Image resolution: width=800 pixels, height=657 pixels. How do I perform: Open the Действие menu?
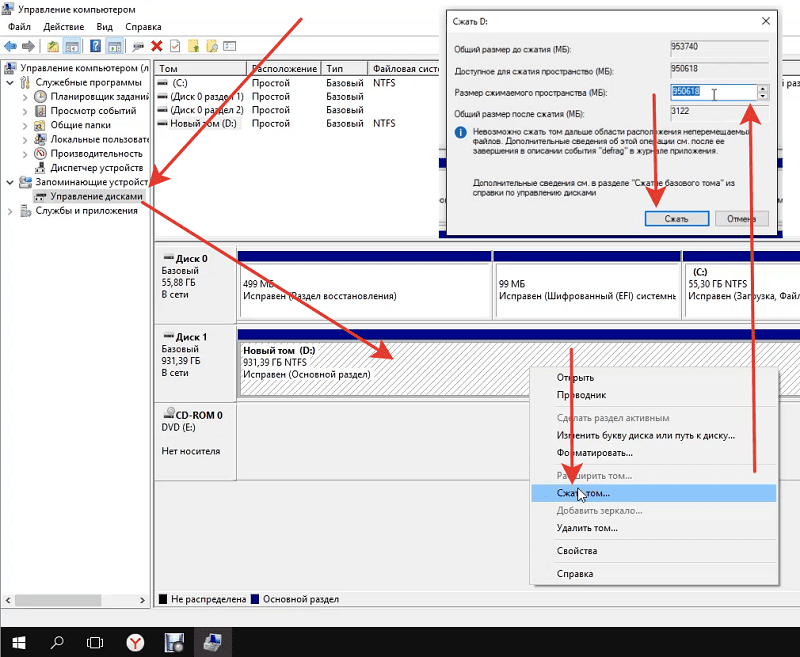[64, 27]
